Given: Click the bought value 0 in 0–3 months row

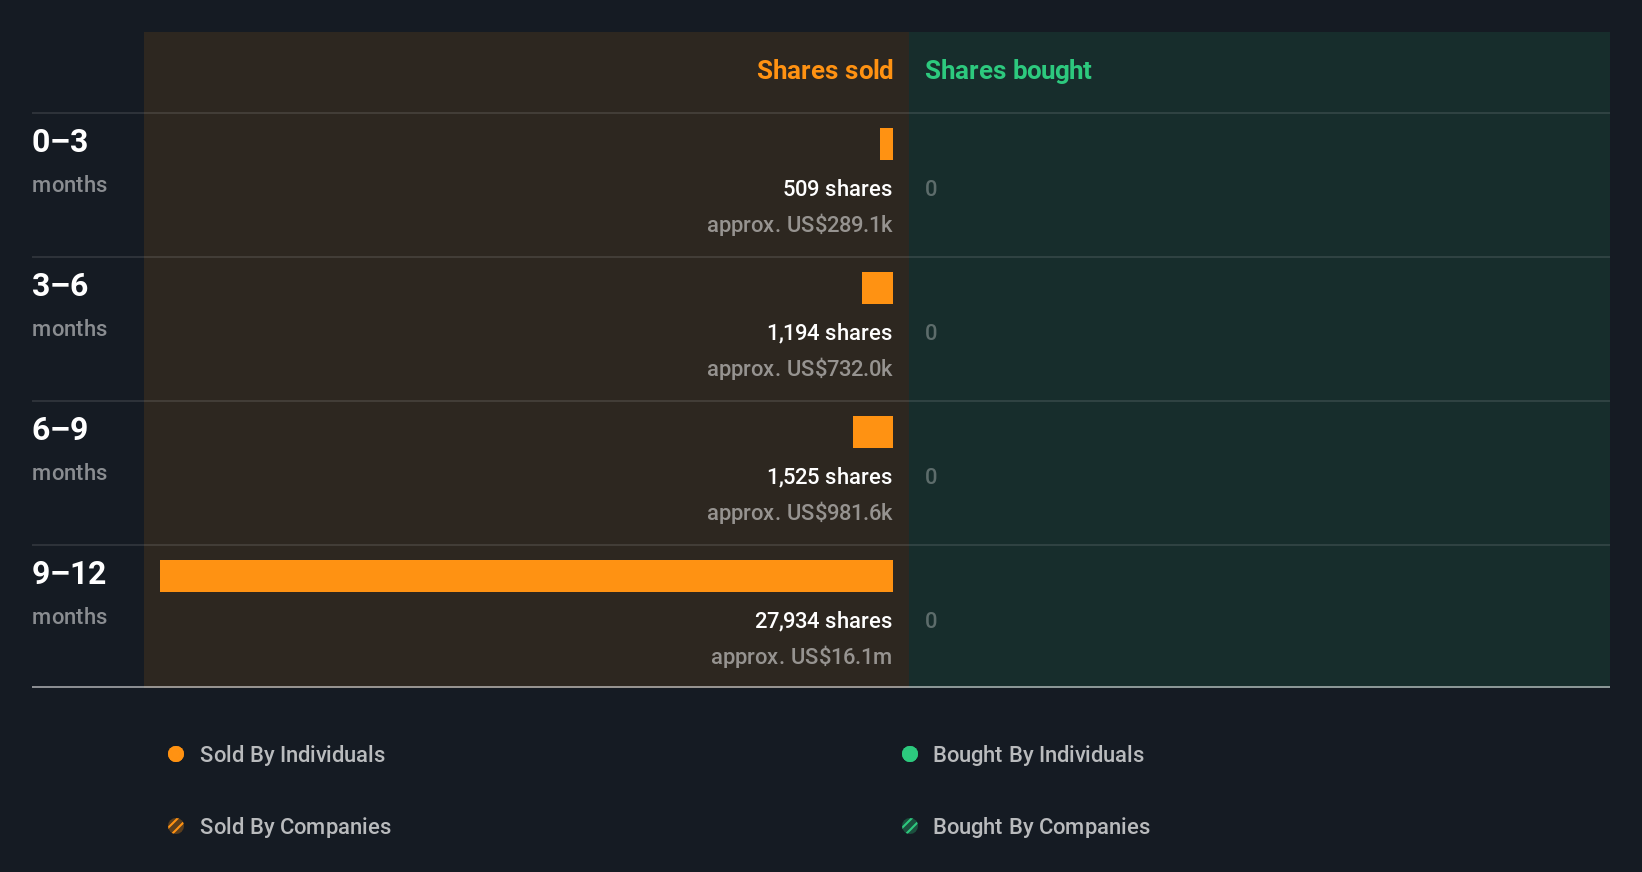Looking at the screenshot, I should point(931,188).
